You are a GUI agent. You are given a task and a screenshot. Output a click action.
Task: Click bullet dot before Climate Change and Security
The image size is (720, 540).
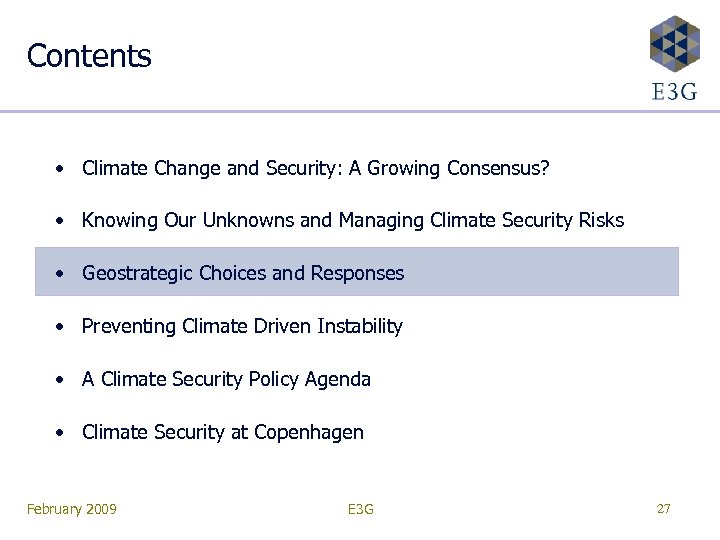62,167
